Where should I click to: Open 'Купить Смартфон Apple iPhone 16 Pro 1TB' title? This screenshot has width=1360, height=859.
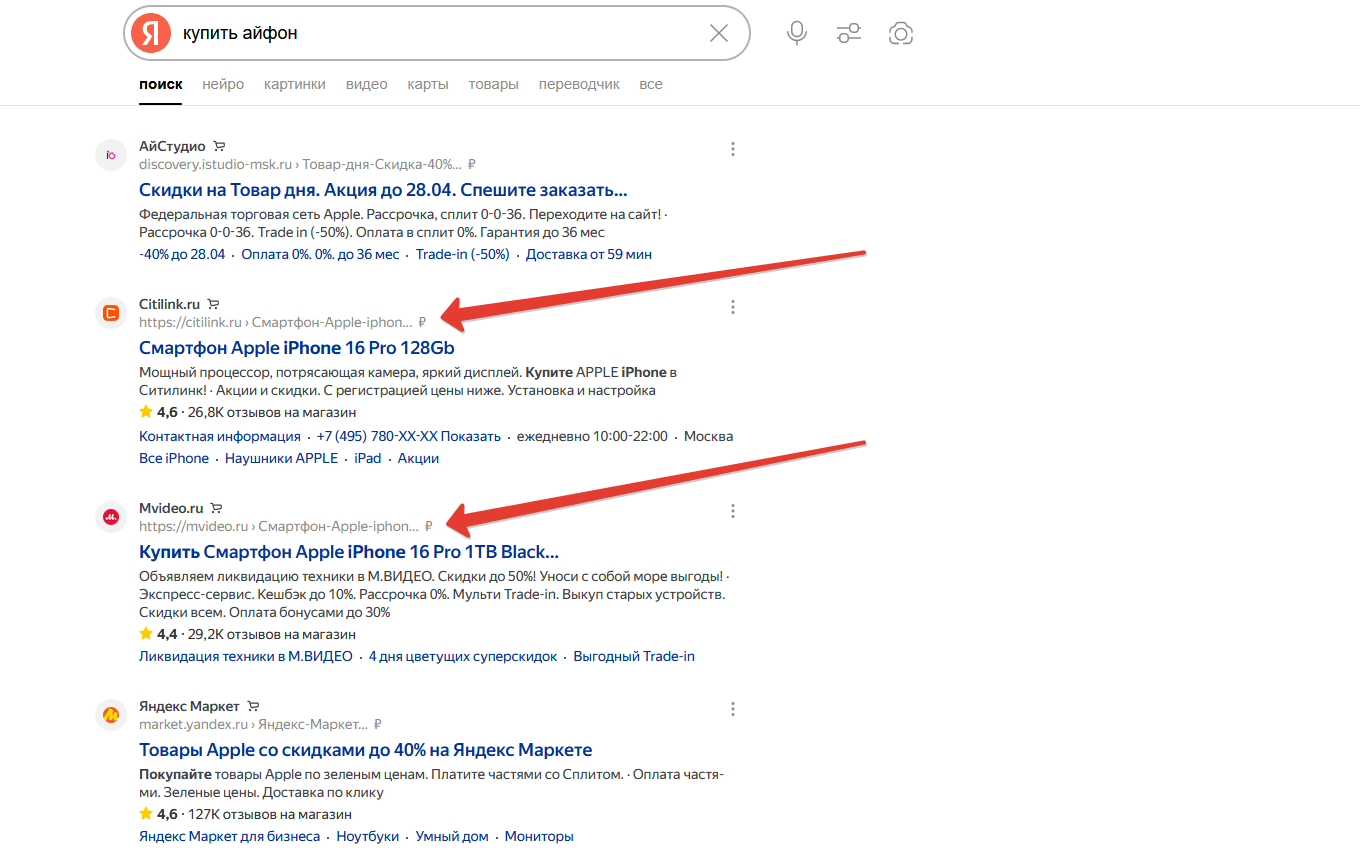(x=349, y=552)
